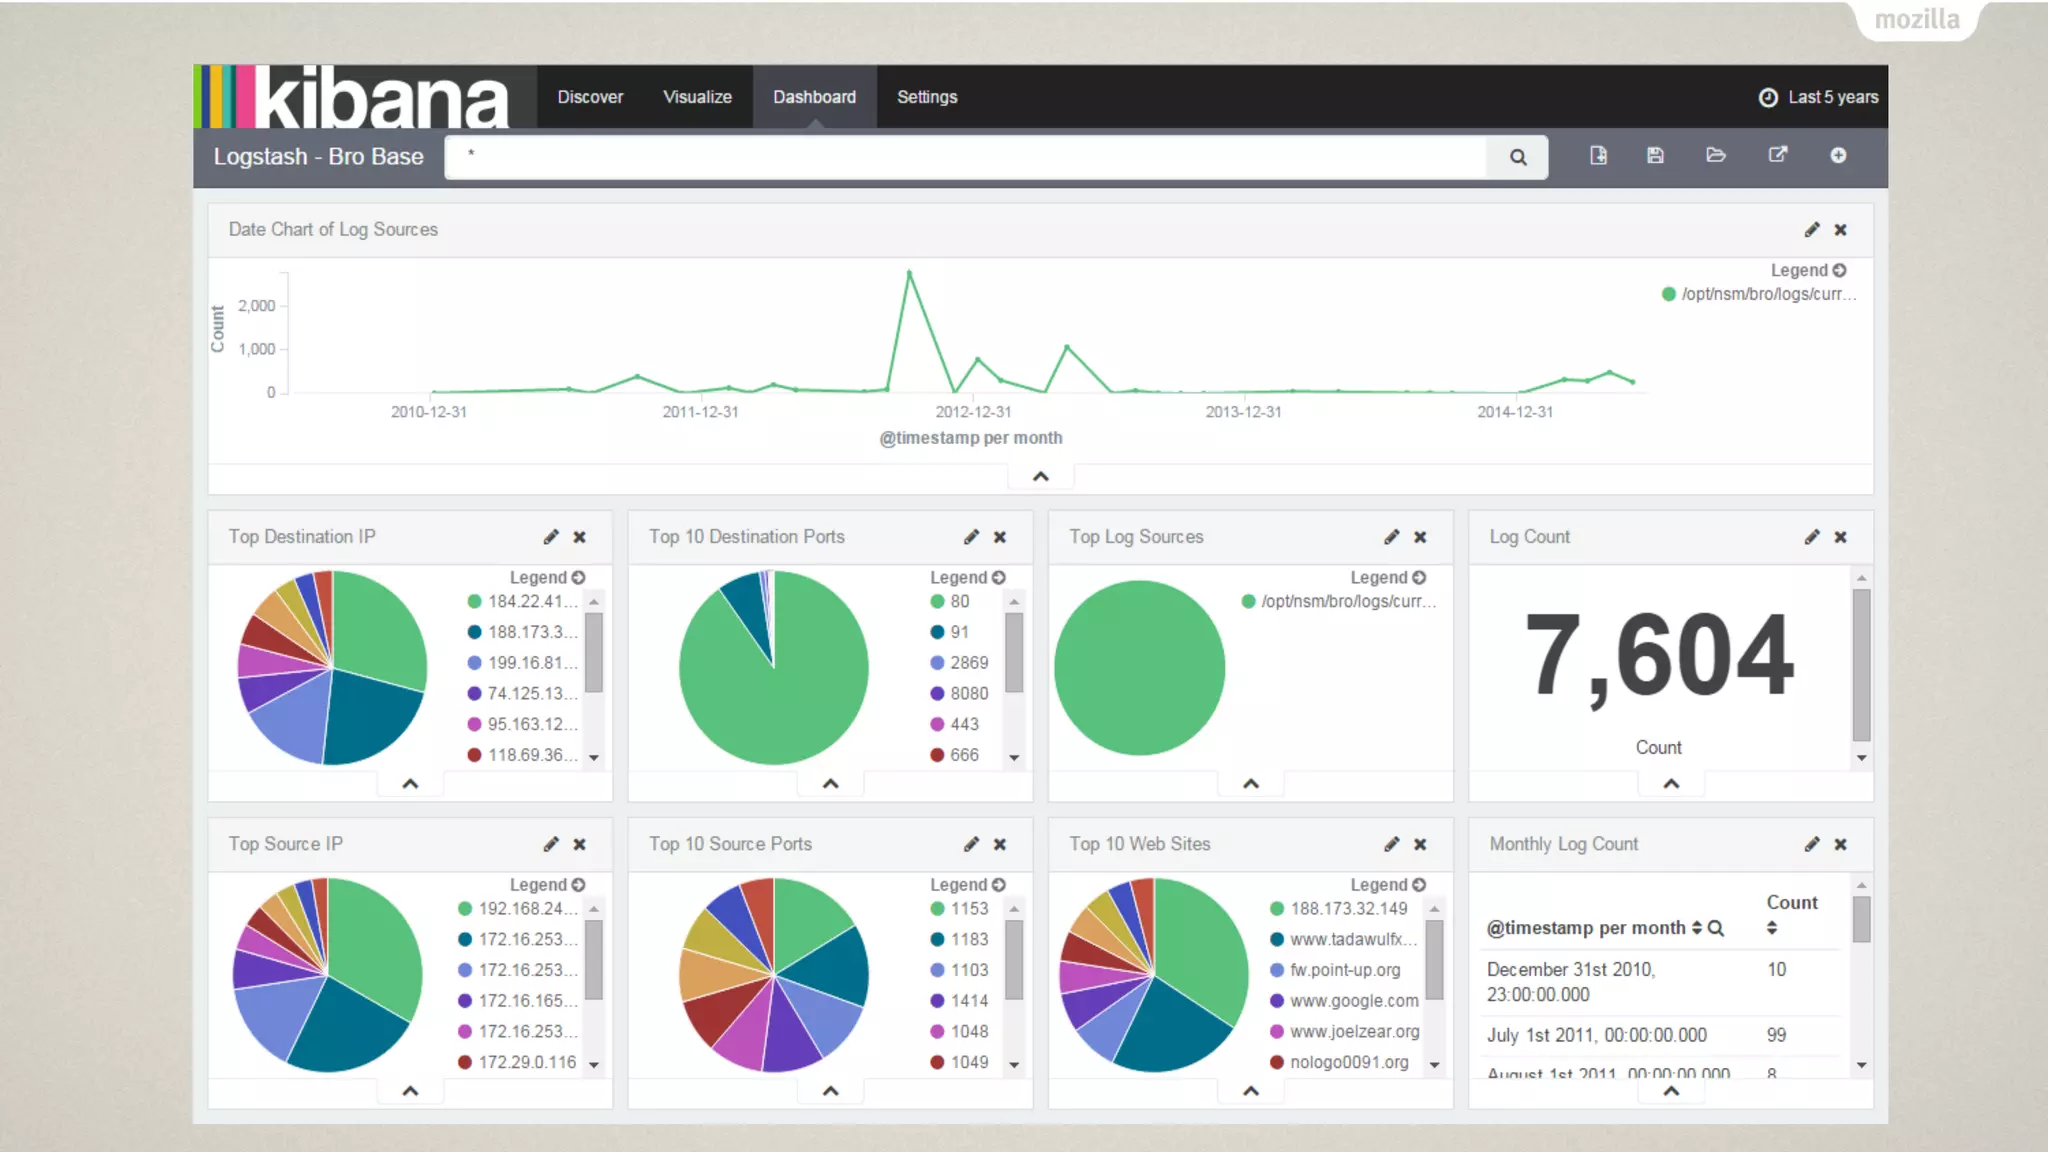Click the add visualization plus icon
Screen dimensions: 2048x1152
(x=1838, y=155)
